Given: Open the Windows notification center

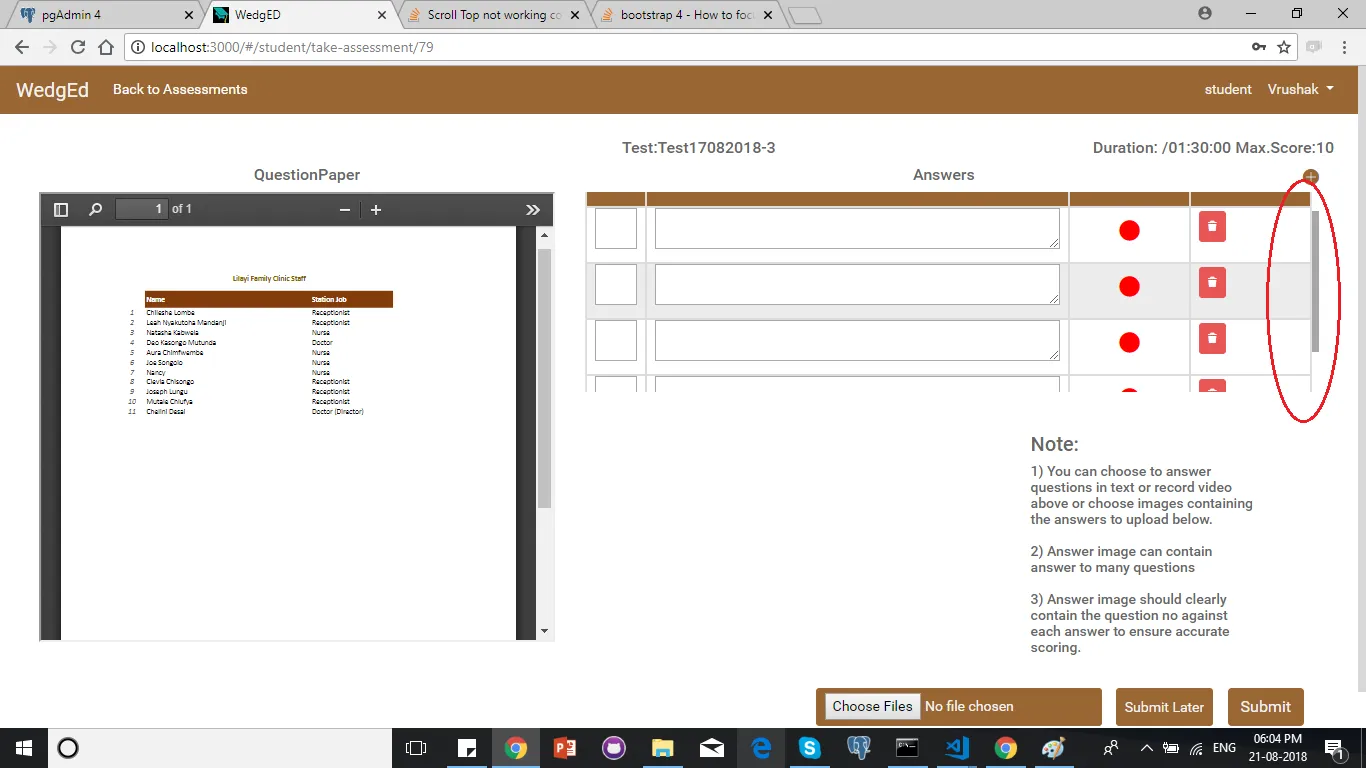Looking at the screenshot, I should point(1333,748).
